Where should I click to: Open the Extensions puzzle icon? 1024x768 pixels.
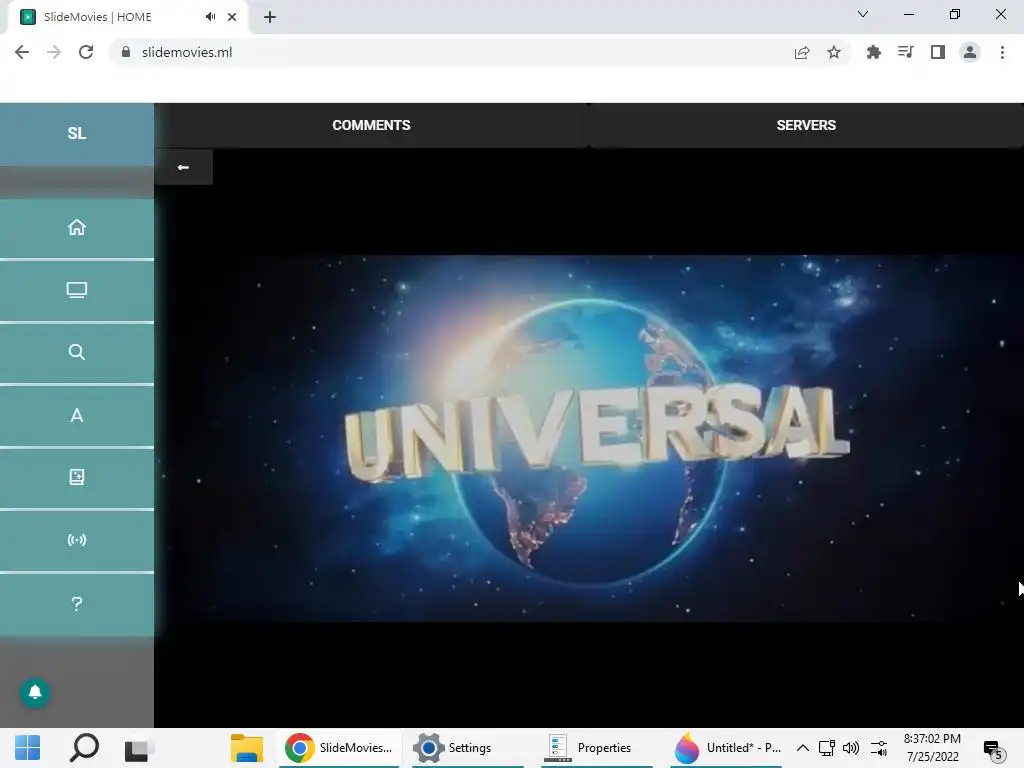(874, 52)
